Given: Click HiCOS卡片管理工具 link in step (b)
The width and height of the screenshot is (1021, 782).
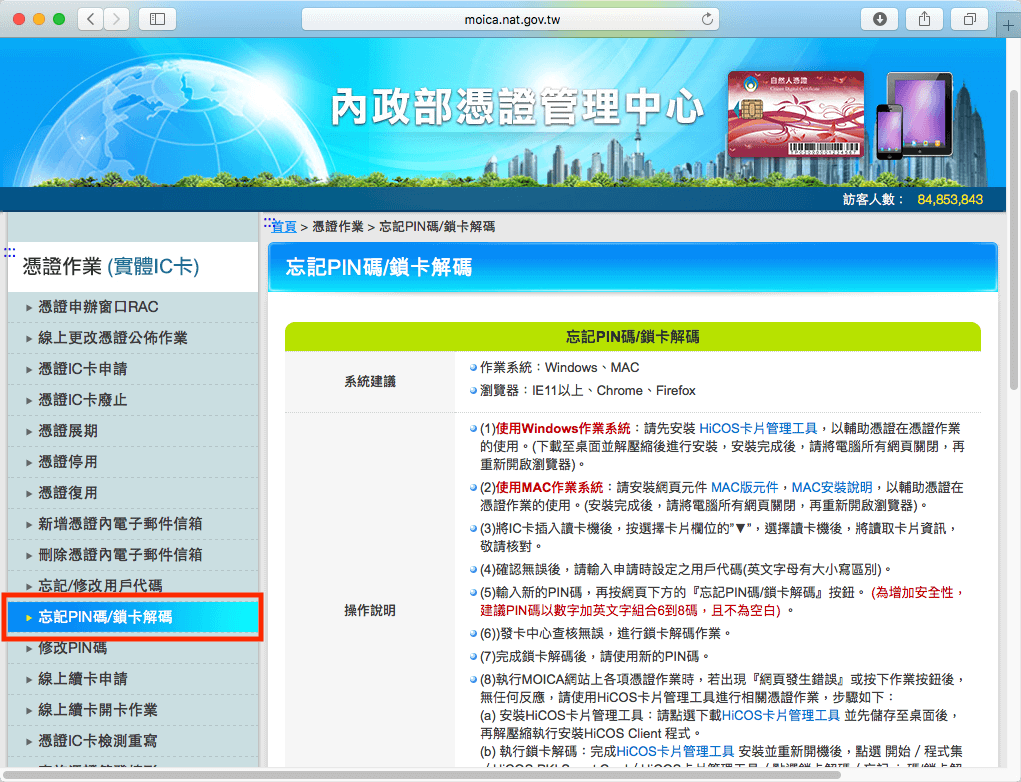Looking at the screenshot, I should (675, 751).
